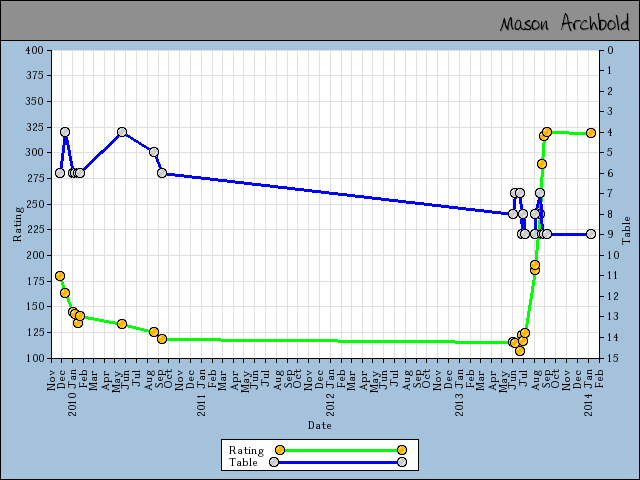Screen dimensions: 640x480
Task: Click the Date axis label below the chart
Action: tap(320, 425)
